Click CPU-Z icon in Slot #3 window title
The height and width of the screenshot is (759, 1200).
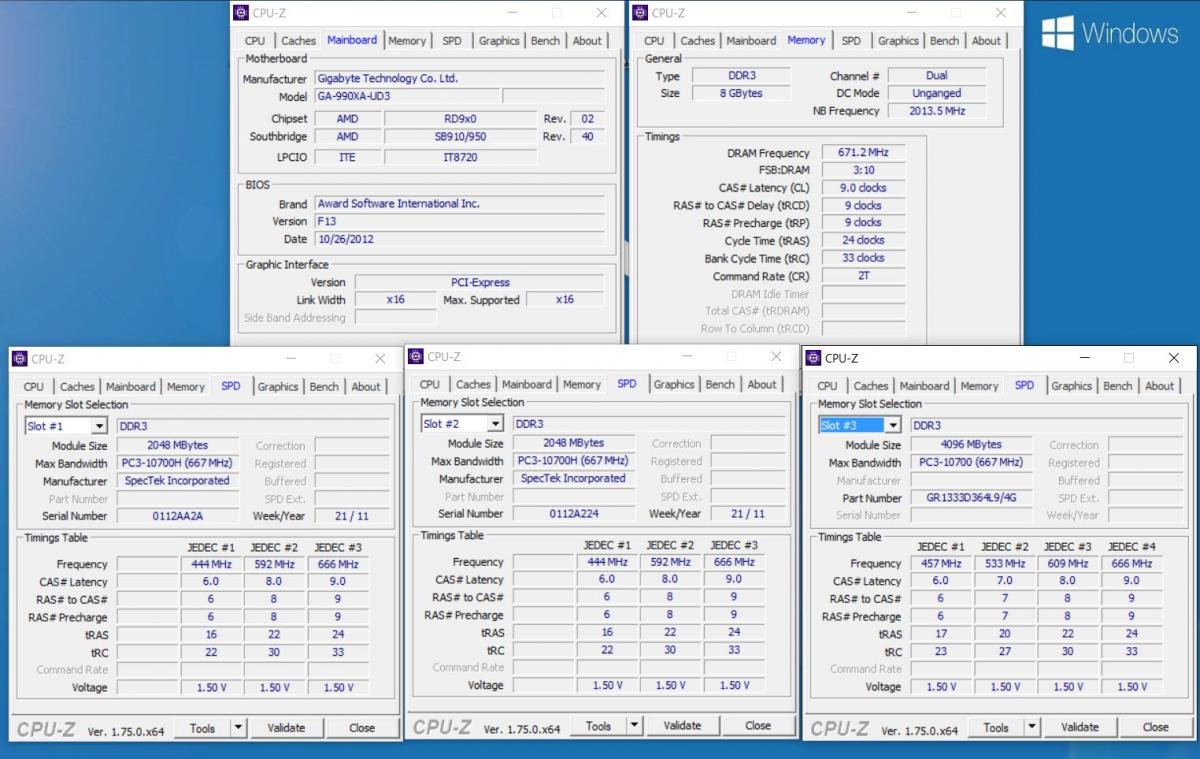[813, 358]
